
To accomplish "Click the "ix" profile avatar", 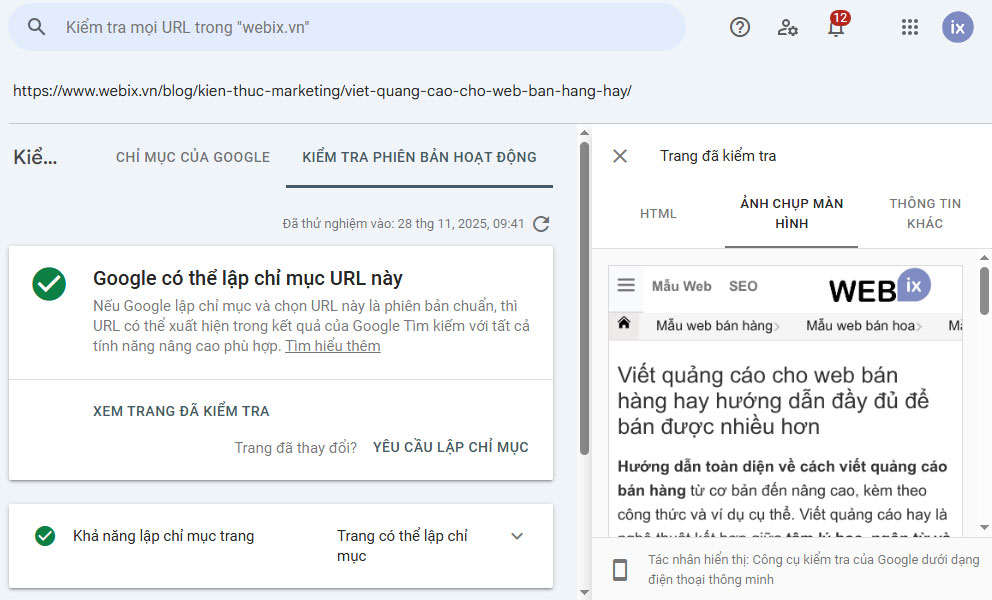I will (957, 27).
